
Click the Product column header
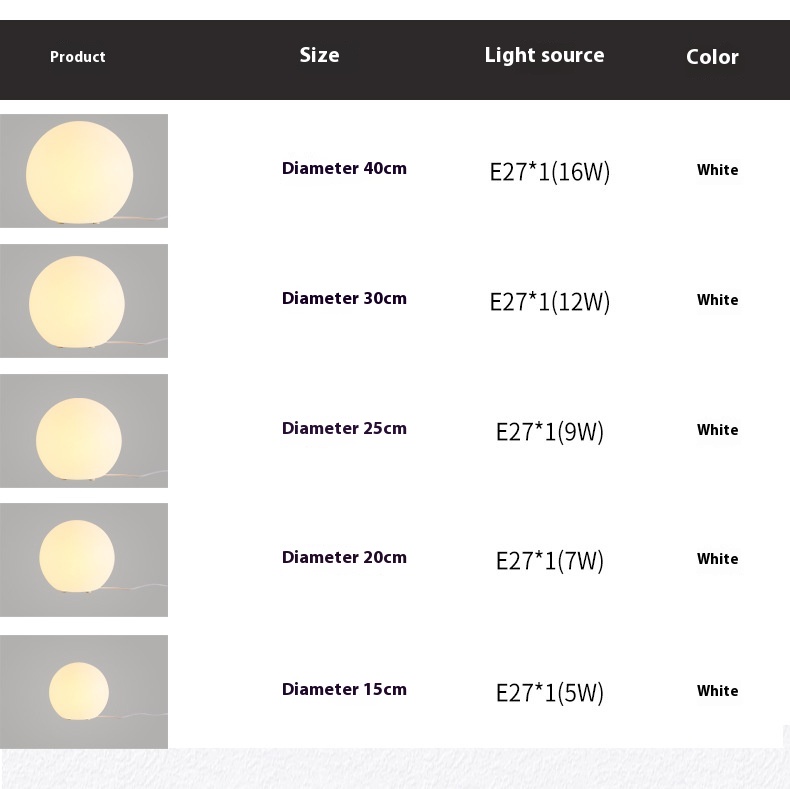77,57
